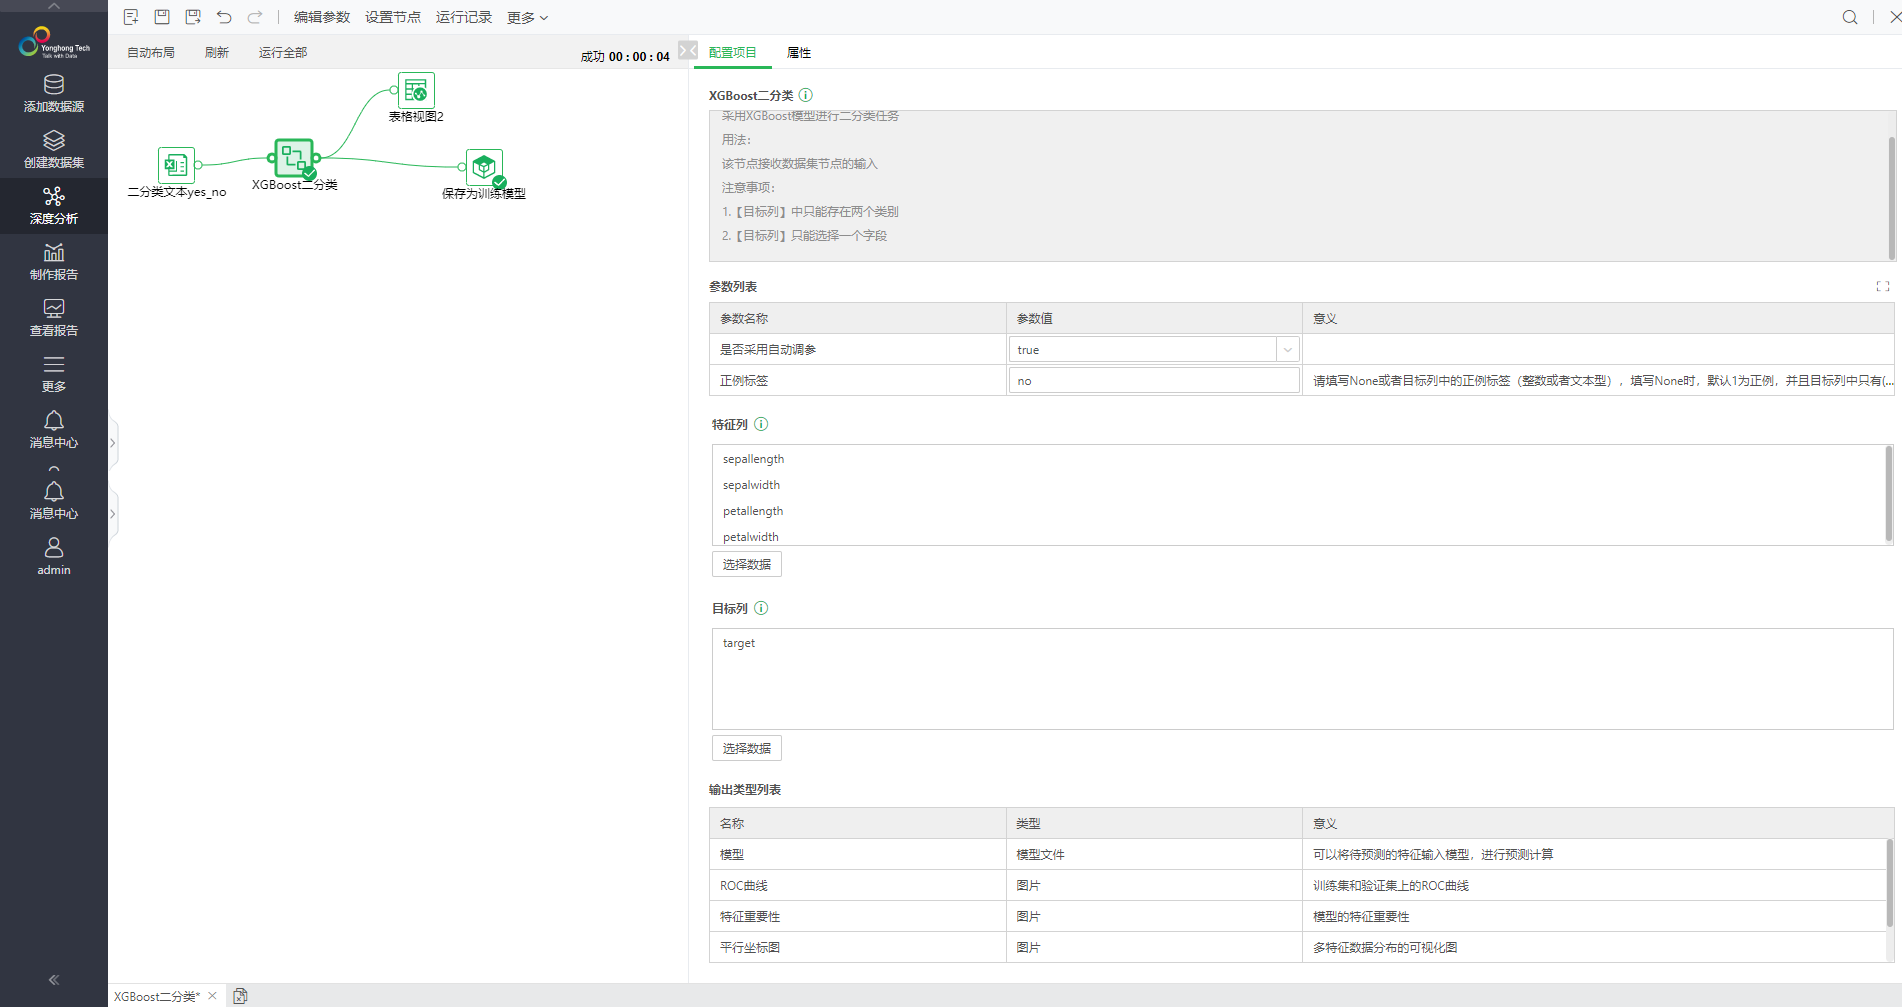The height and width of the screenshot is (1007, 1902).
Task: Select the 二分类文本yes_no data node
Action: (176, 165)
